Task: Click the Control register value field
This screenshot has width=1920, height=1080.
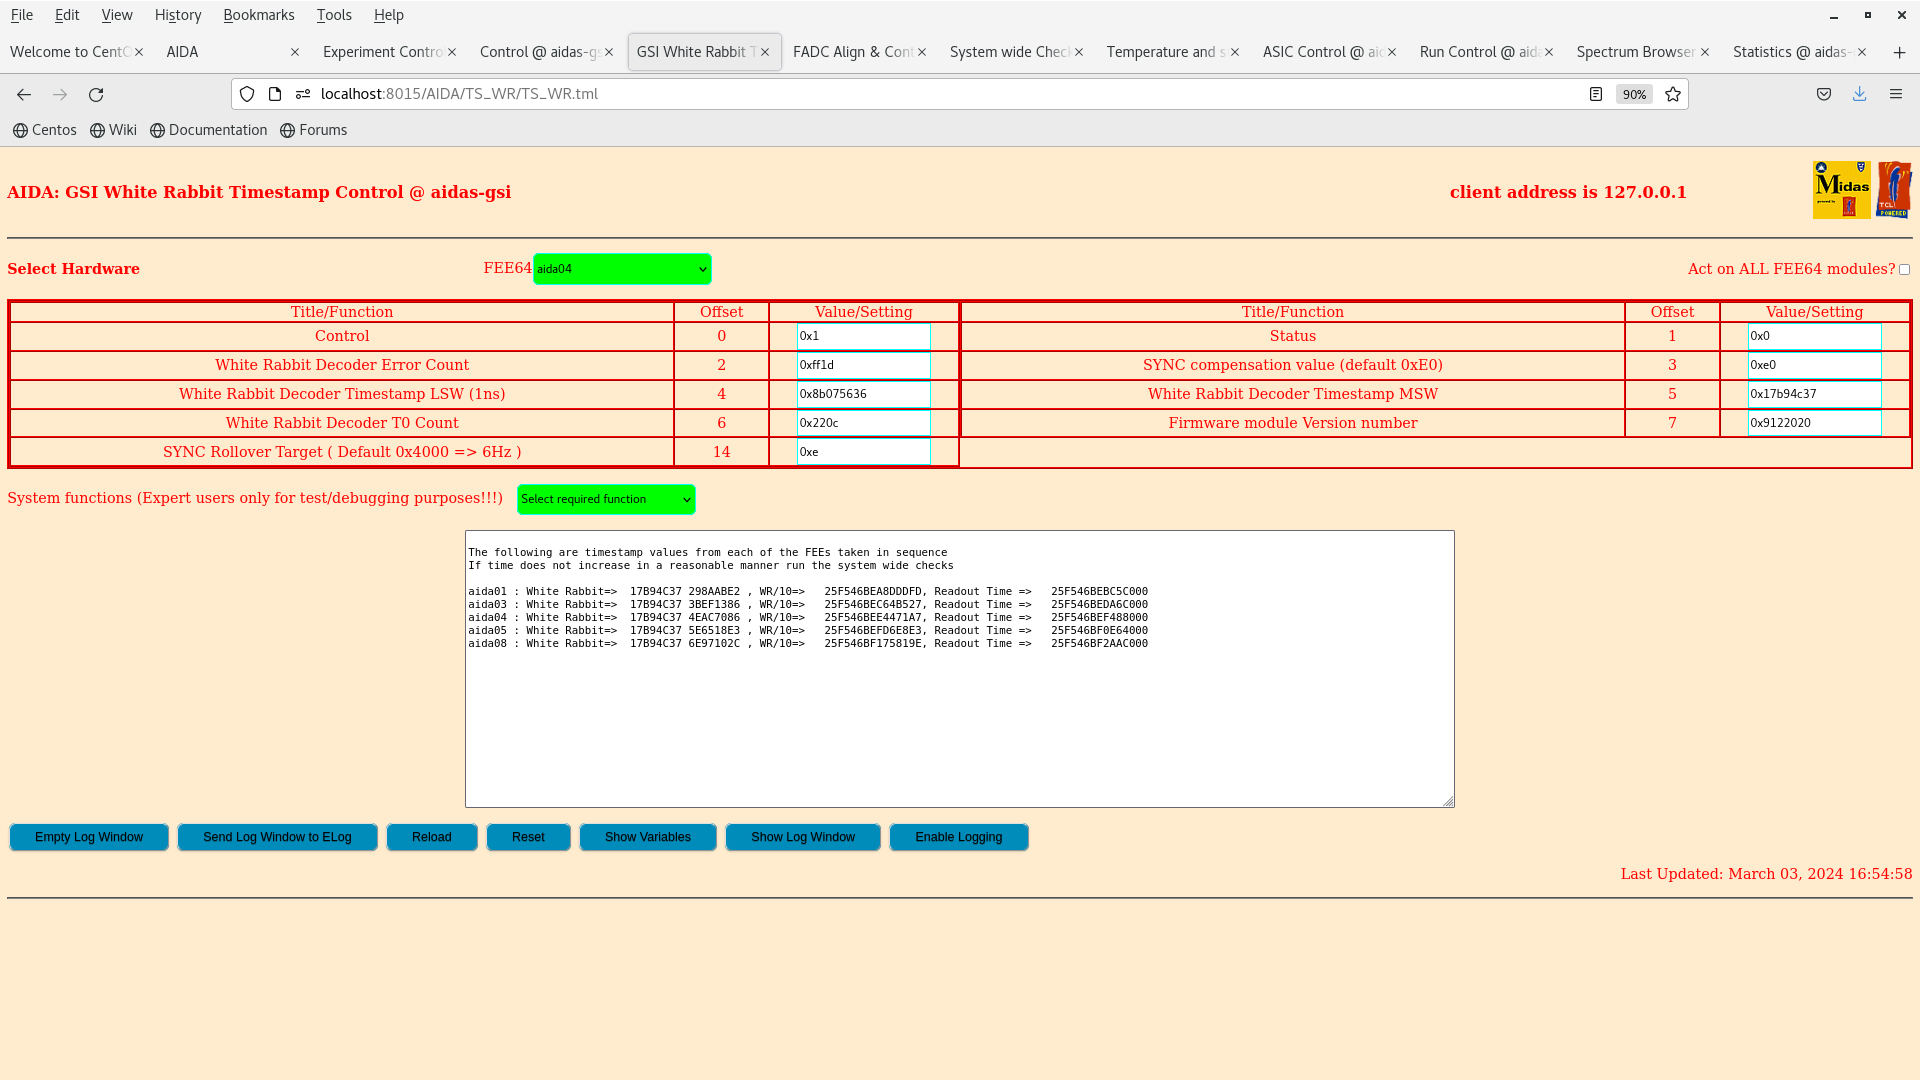Action: coord(863,337)
